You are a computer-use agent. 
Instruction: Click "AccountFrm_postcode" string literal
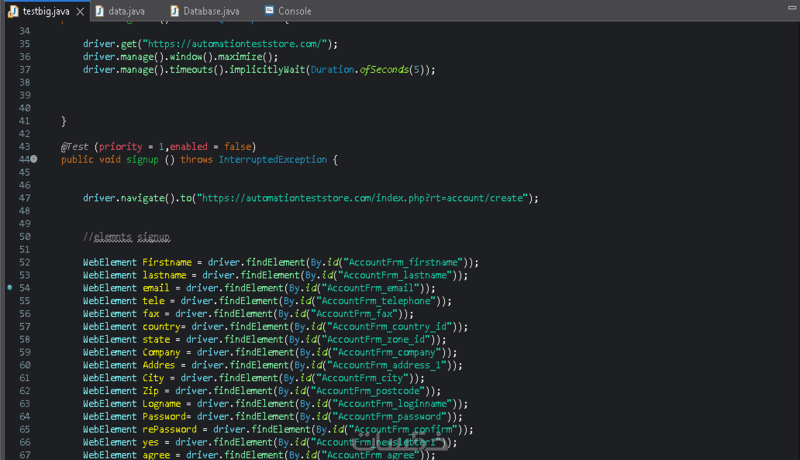368,391
